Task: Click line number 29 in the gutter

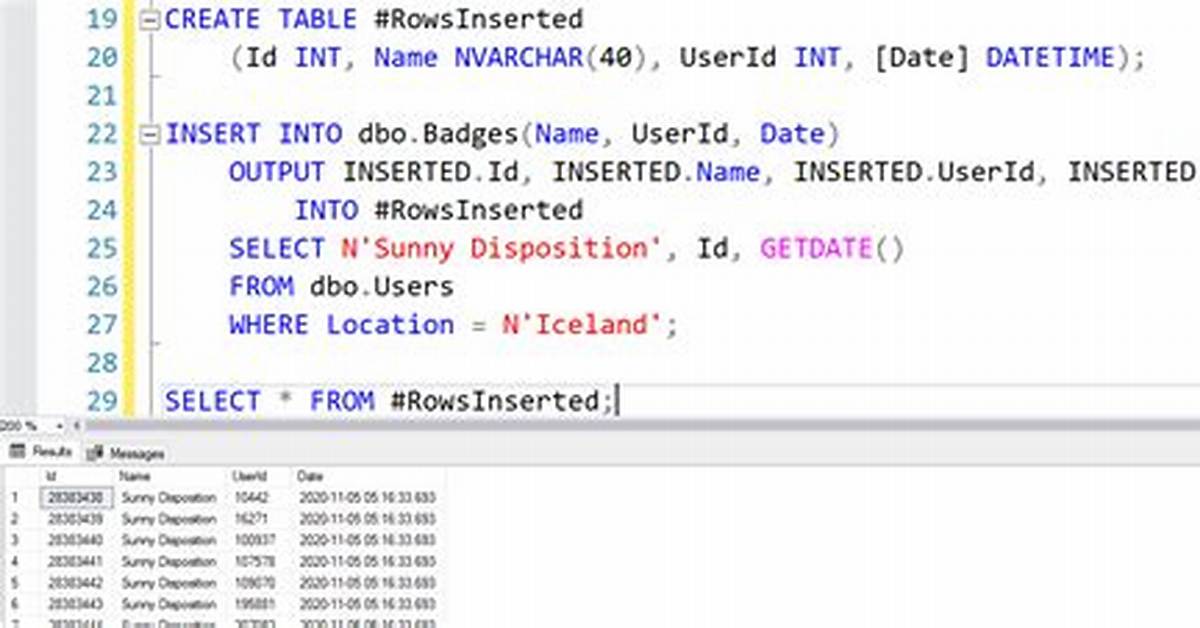Action: 101,401
